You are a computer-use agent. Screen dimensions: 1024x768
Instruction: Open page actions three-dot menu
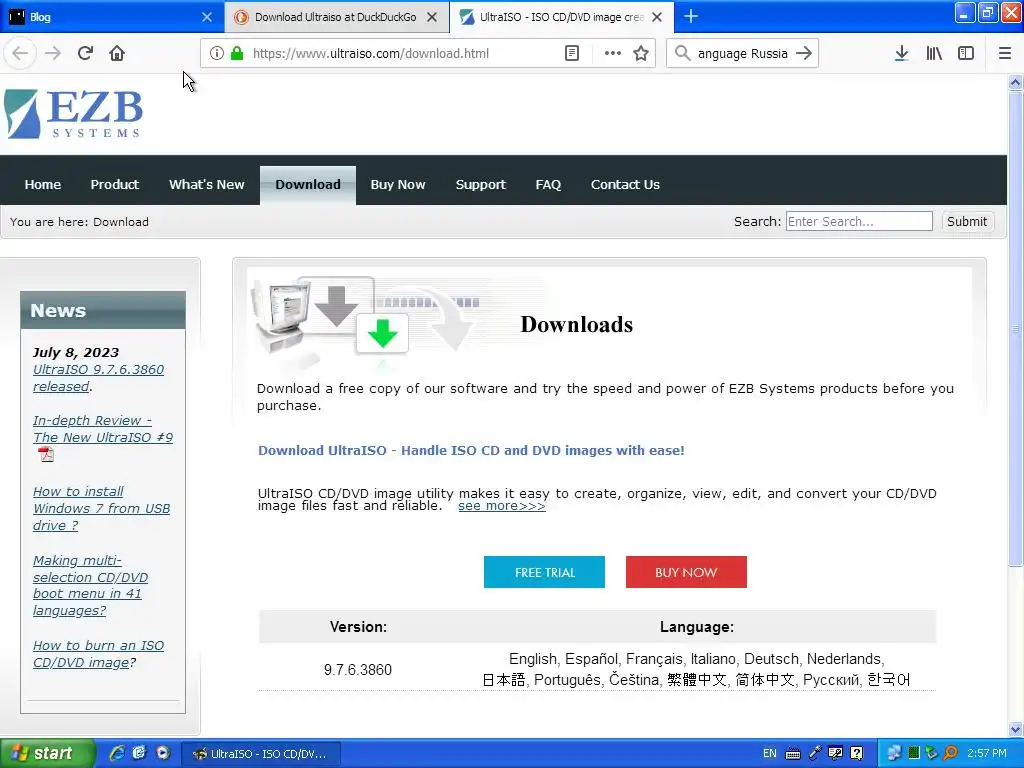pyautogui.click(x=613, y=54)
